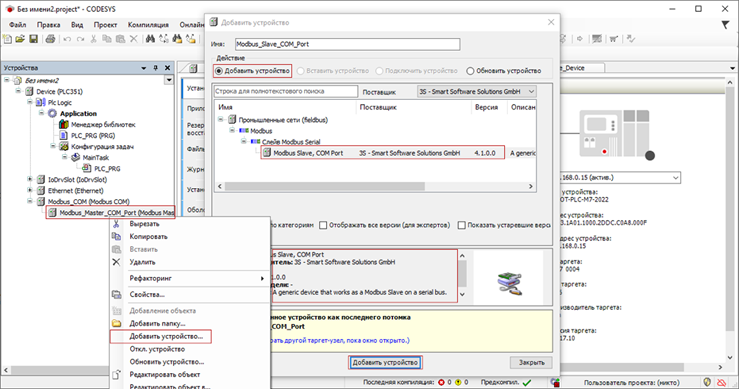The height and width of the screenshot is (389, 739).
Task: Click the Добавить устройство button at dialog bottom
Action: click(385, 363)
